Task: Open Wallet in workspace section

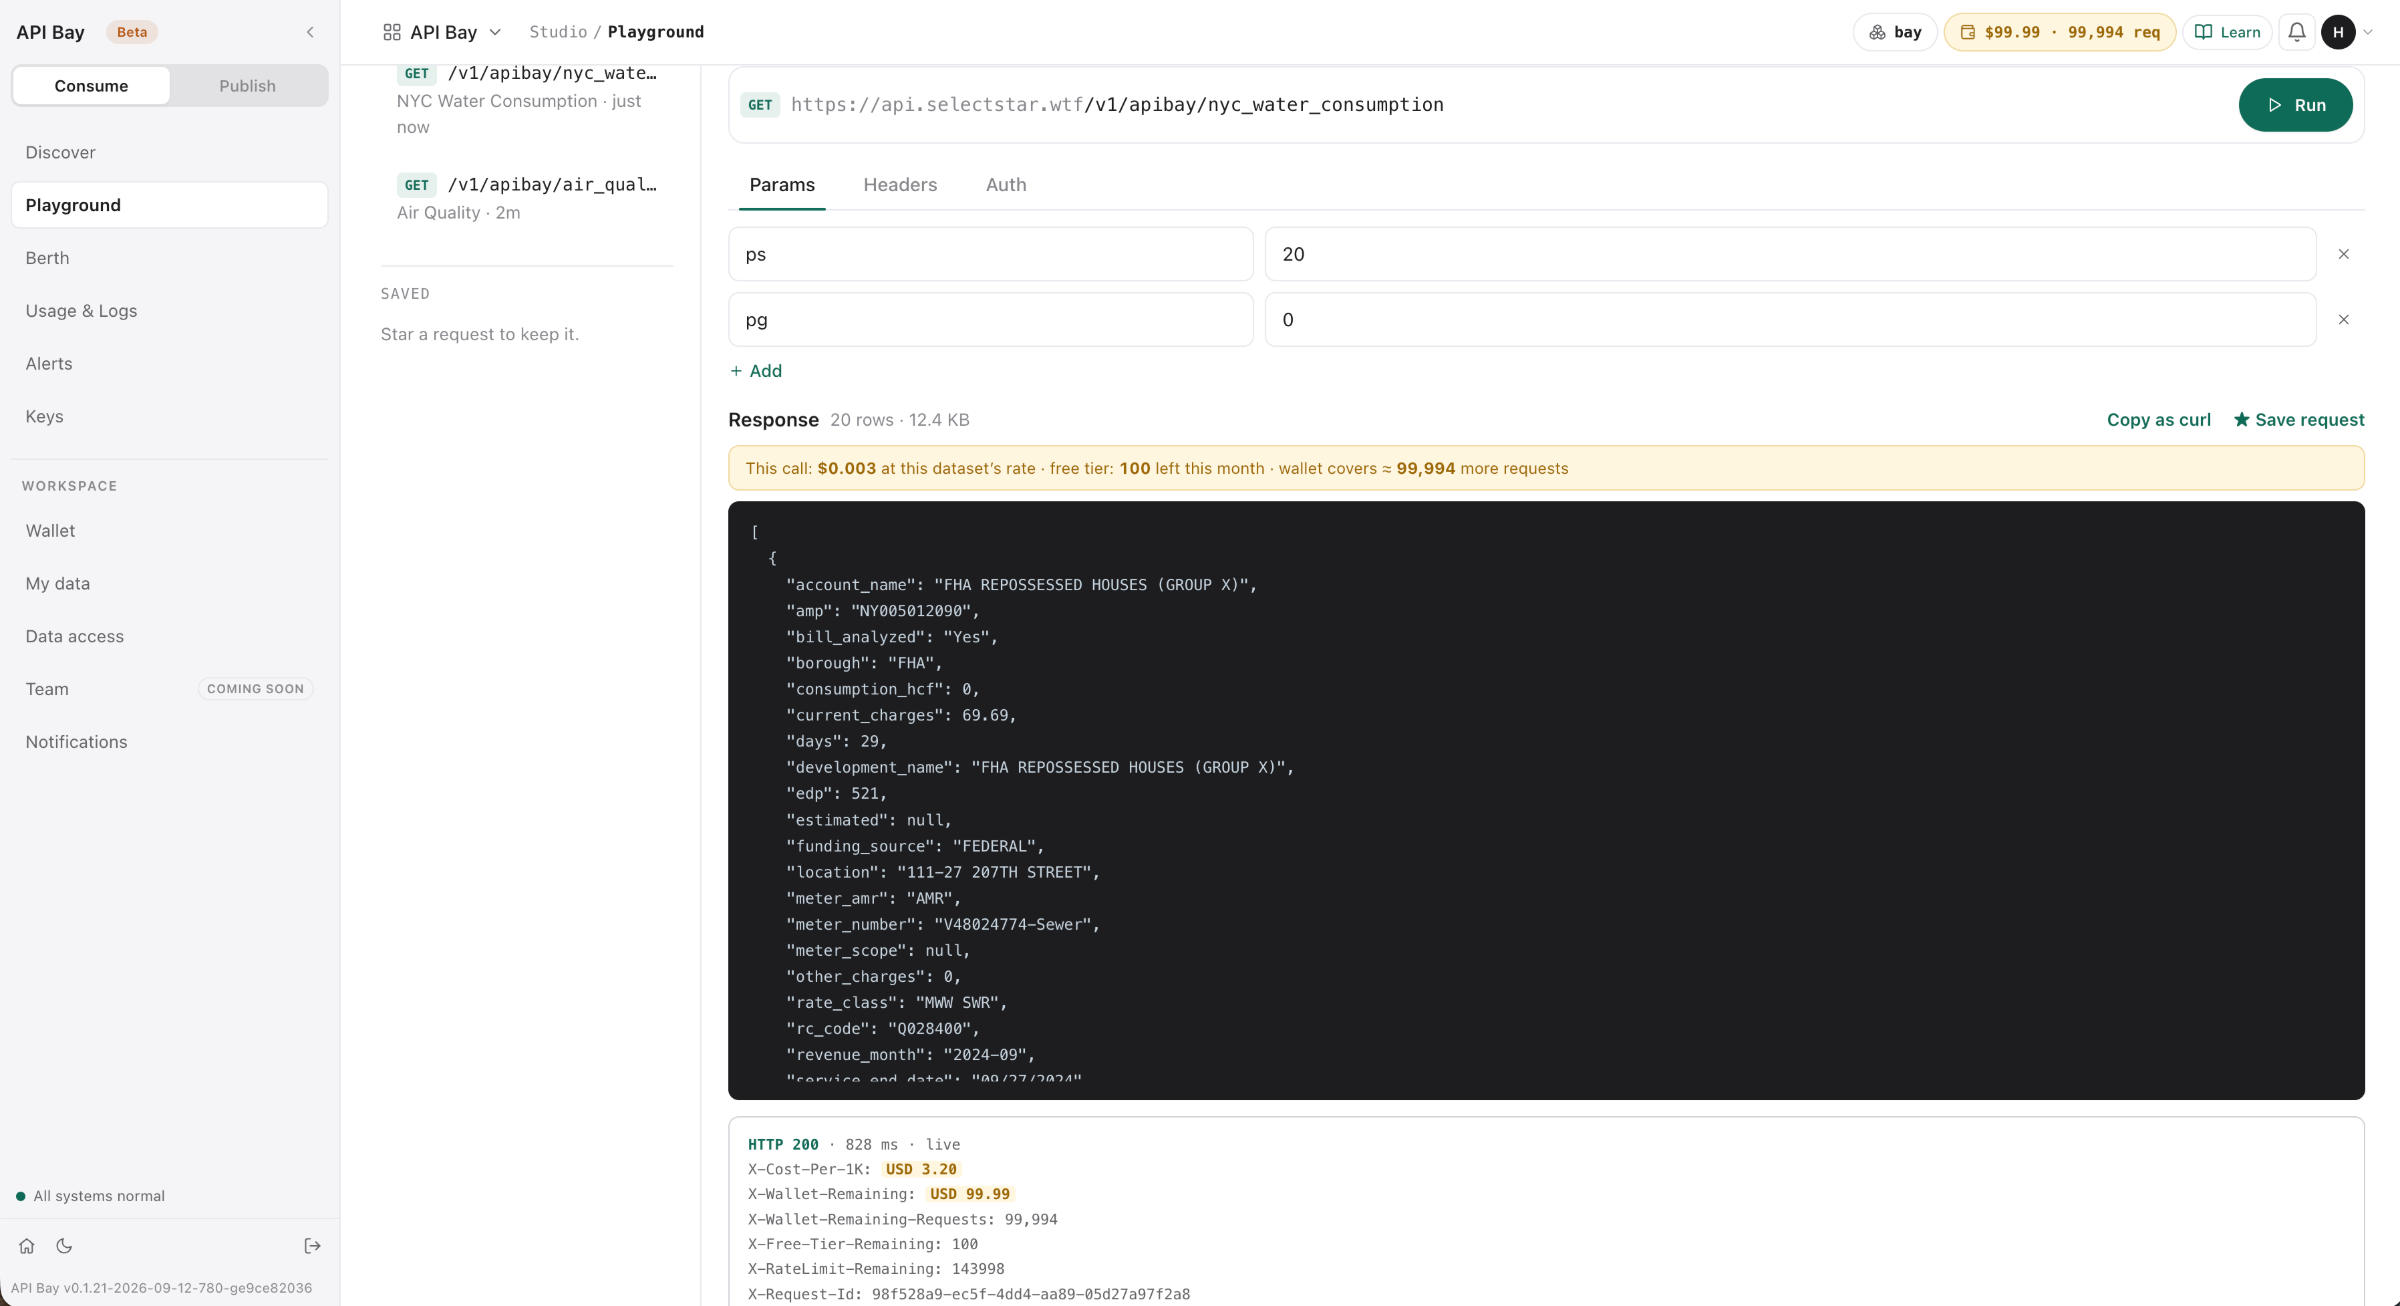Action: [x=169, y=531]
